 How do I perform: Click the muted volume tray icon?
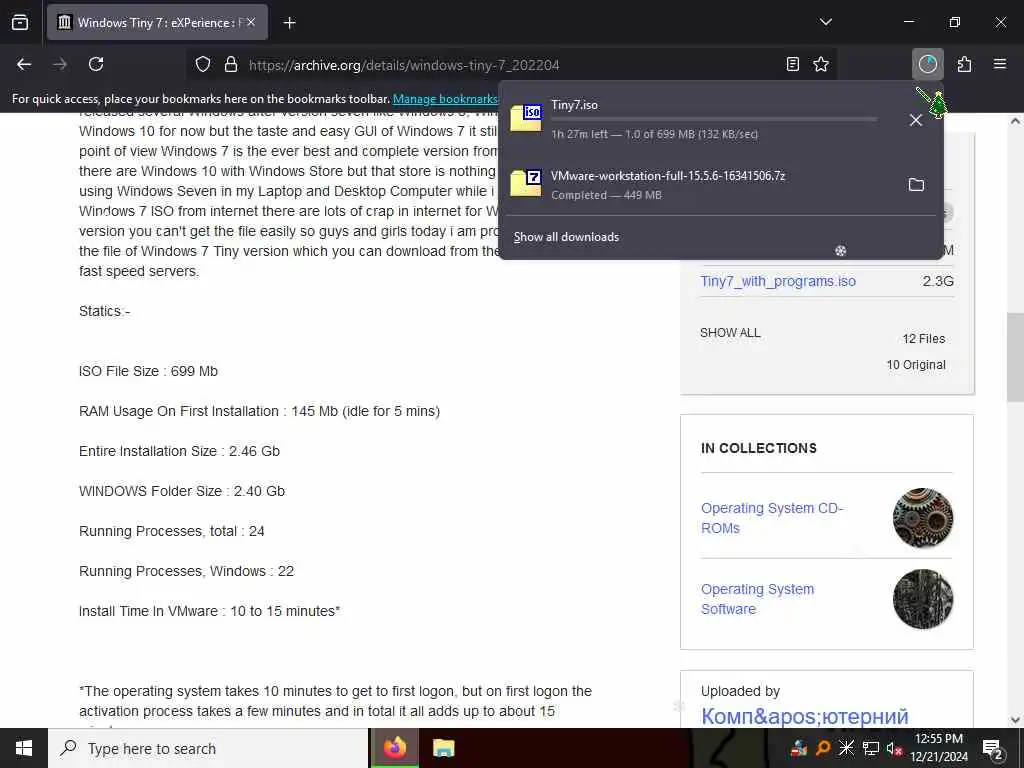(x=894, y=748)
